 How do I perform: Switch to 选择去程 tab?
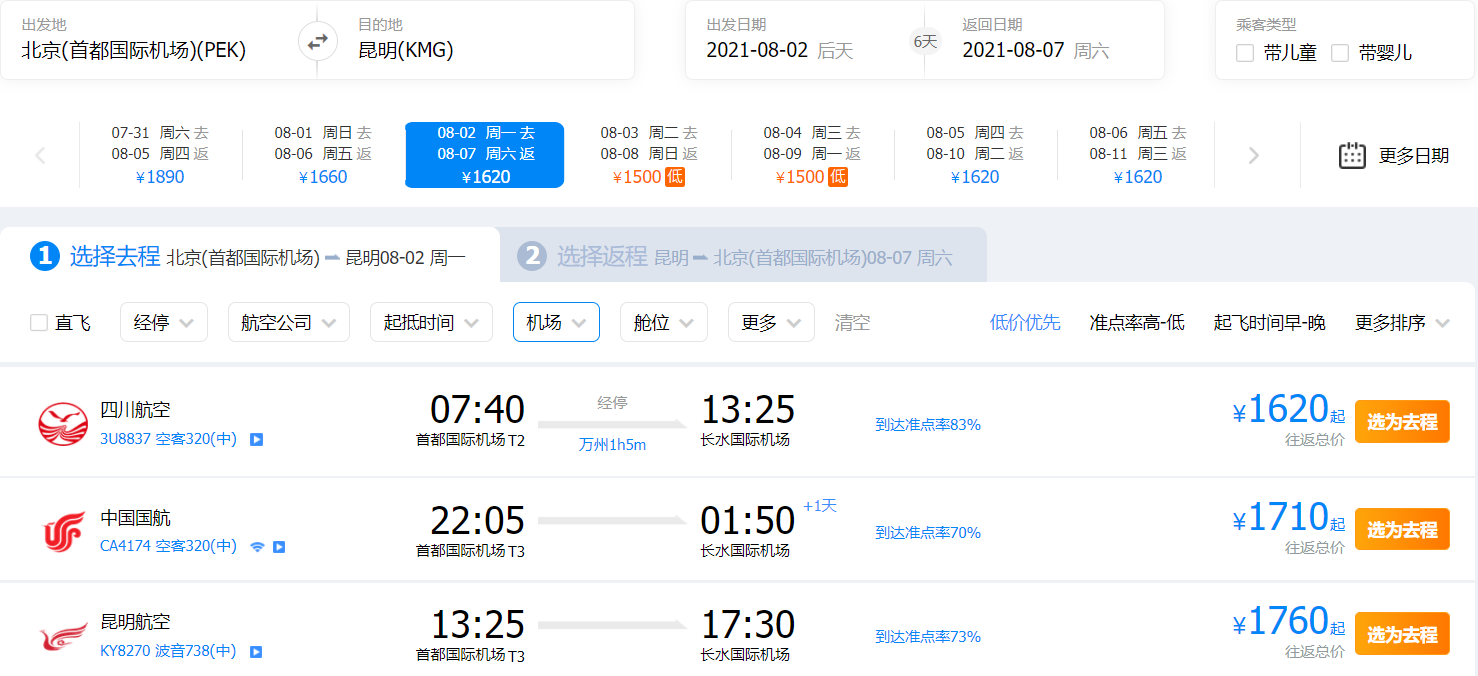[x=250, y=256]
